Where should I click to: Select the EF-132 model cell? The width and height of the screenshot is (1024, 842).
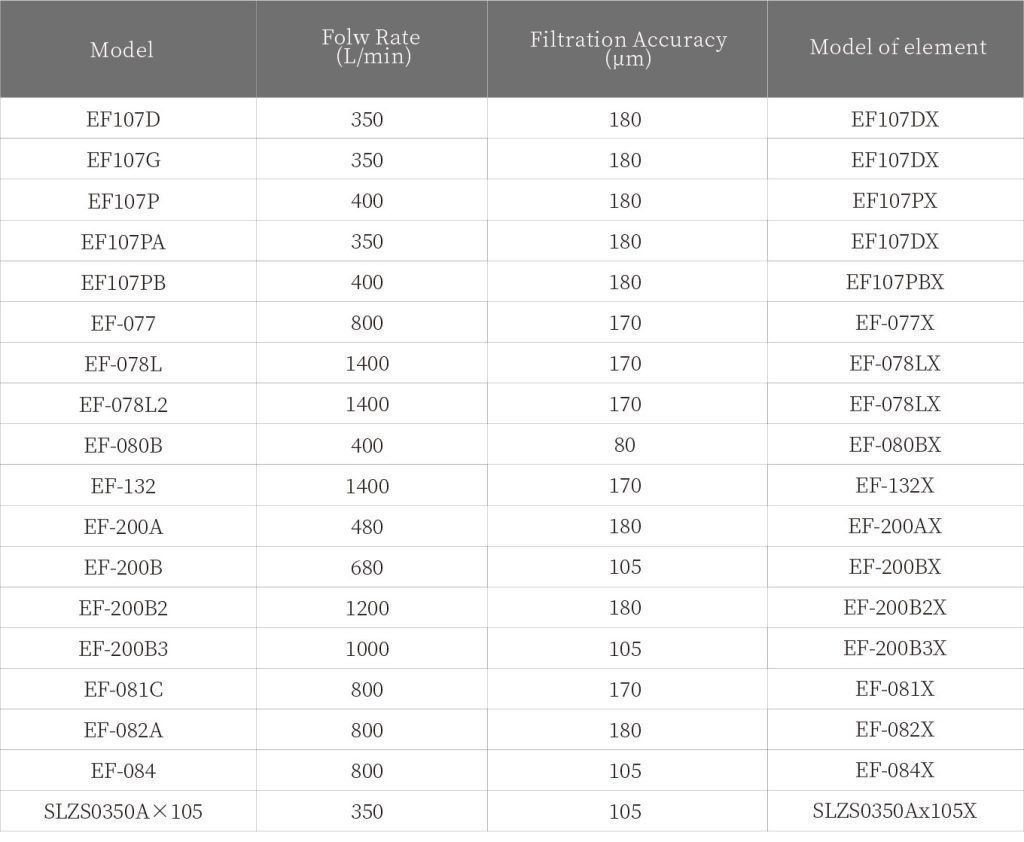pyautogui.click(x=123, y=487)
